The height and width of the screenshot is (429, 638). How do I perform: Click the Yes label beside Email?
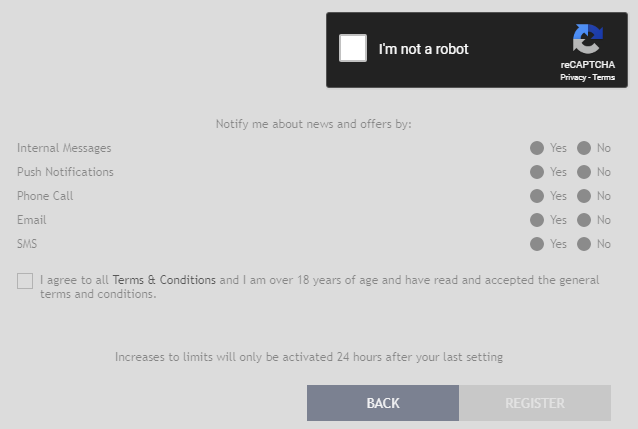tap(558, 220)
